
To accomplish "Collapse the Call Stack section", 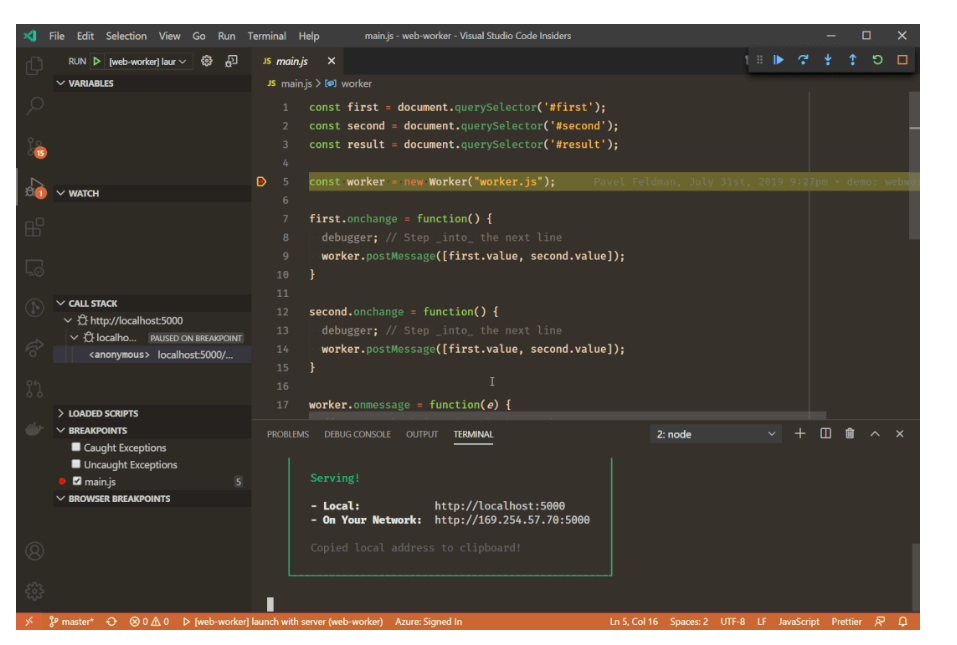I will (153, 303).
